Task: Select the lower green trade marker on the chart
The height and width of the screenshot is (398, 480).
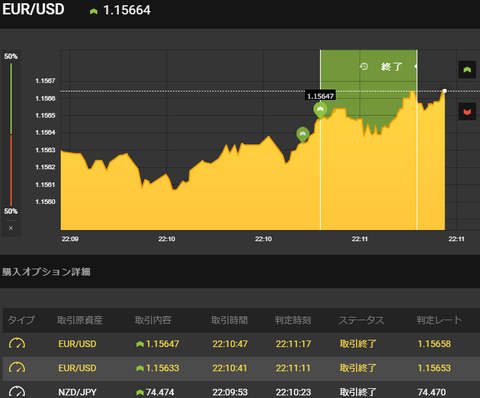Action: point(303,135)
